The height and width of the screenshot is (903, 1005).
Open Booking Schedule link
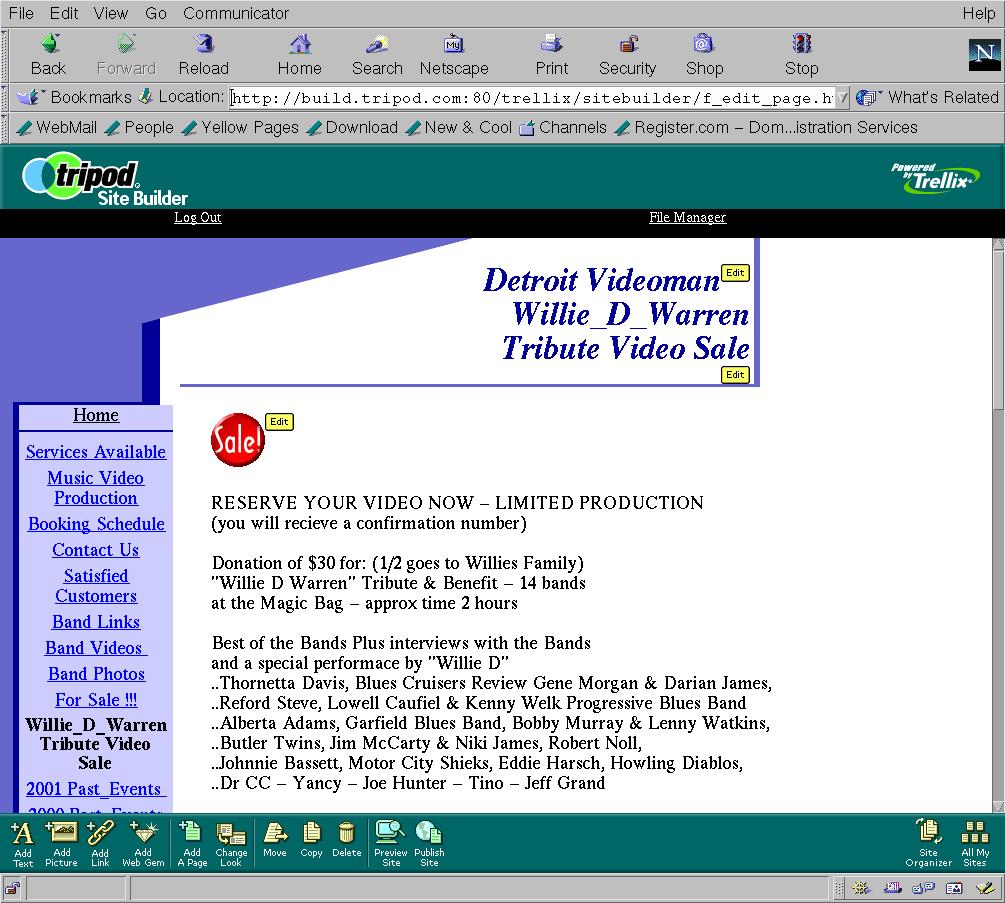(x=96, y=524)
